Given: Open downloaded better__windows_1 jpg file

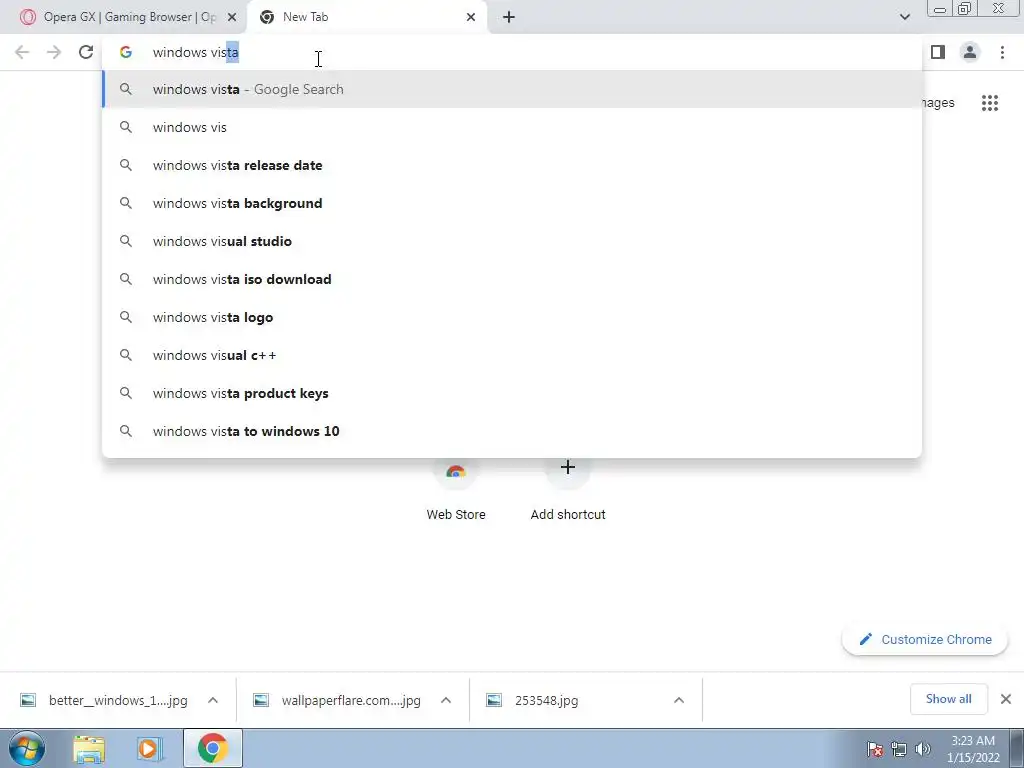Looking at the screenshot, I should pyautogui.click(x=104, y=700).
